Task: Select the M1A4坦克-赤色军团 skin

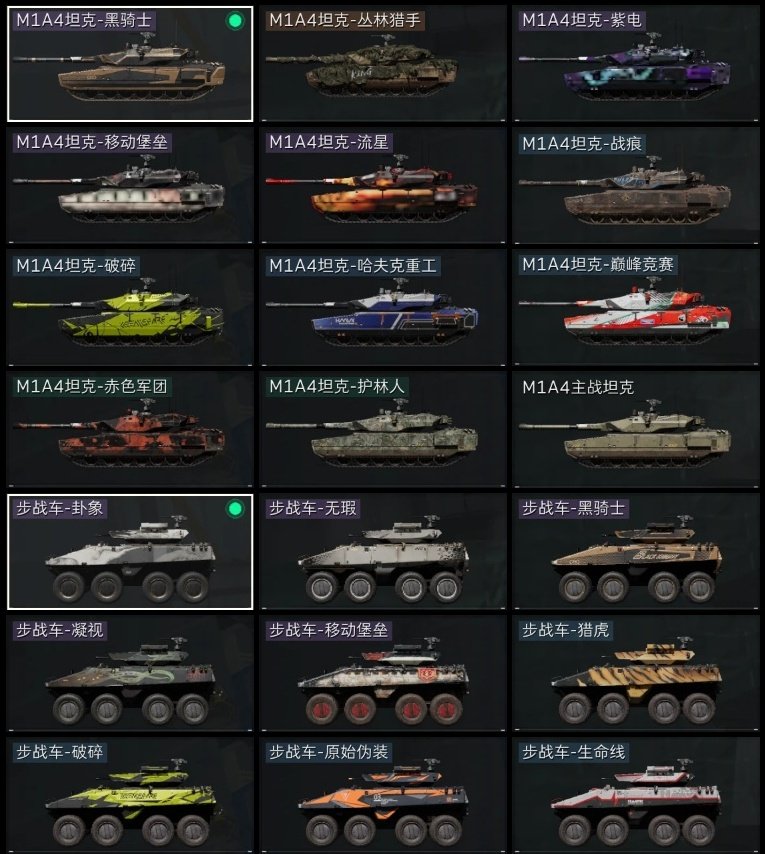Action: pos(130,430)
